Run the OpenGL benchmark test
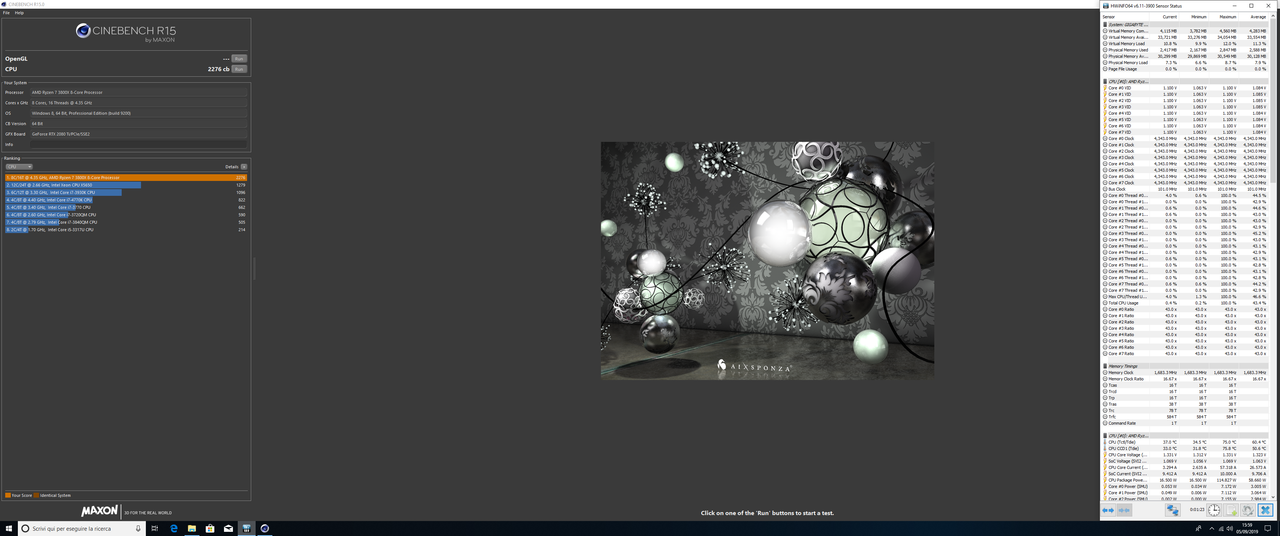 click(x=239, y=59)
